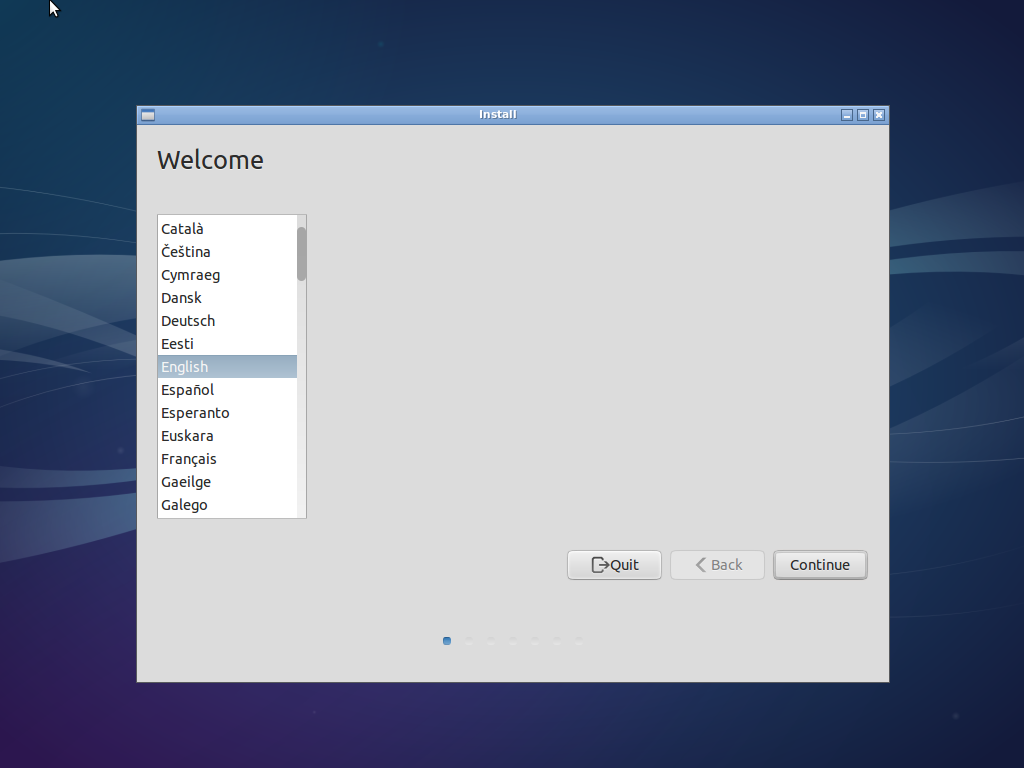Close the Install window
This screenshot has height=768, width=1024.
point(879,115)
